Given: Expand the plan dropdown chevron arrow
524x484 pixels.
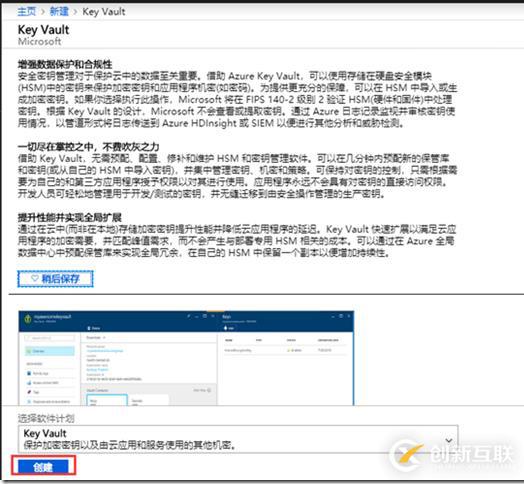Looking at the screenshot, I should (449, 440).
